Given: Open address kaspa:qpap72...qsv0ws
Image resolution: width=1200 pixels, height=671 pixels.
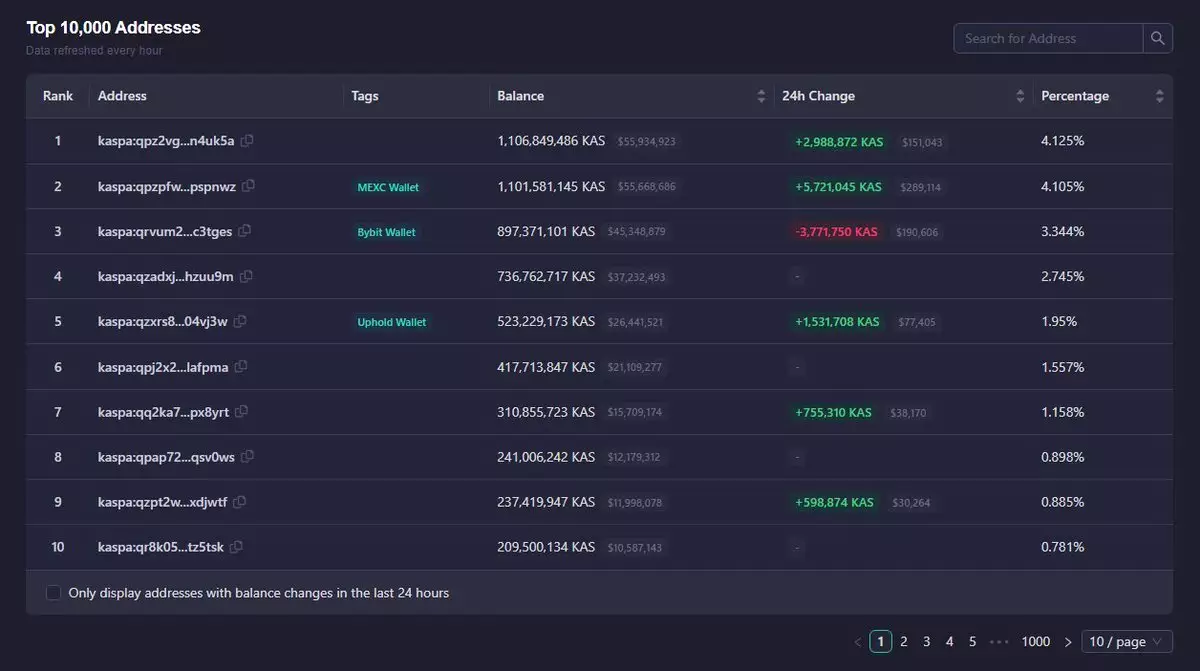Looking at the screenshot, I should click(x=166, y=457).
